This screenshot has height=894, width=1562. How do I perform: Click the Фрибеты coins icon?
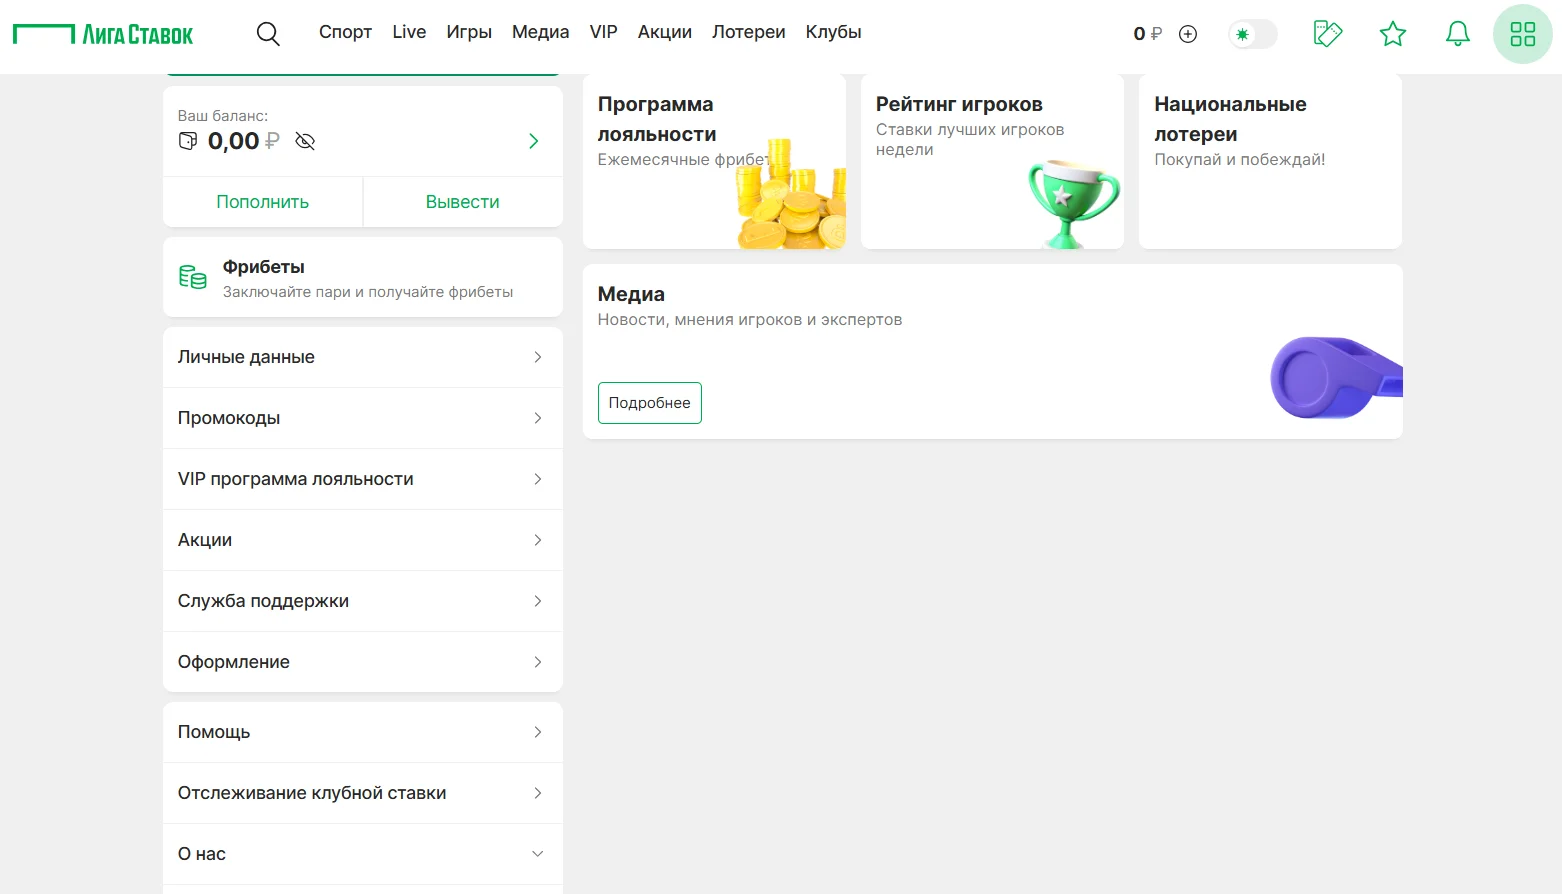(x=192, y=277)
